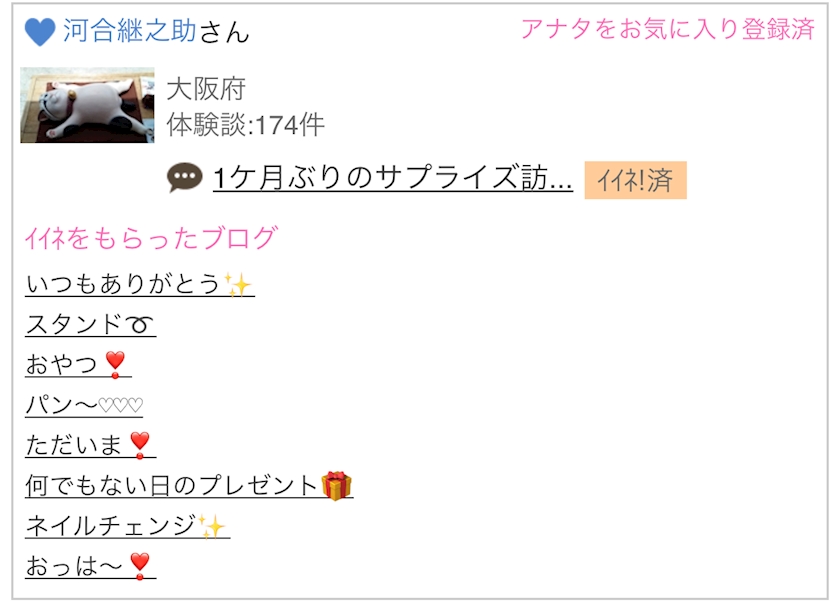Open blog post おやつ
This screenshot has height=606, width=840.
click(78, 364)
